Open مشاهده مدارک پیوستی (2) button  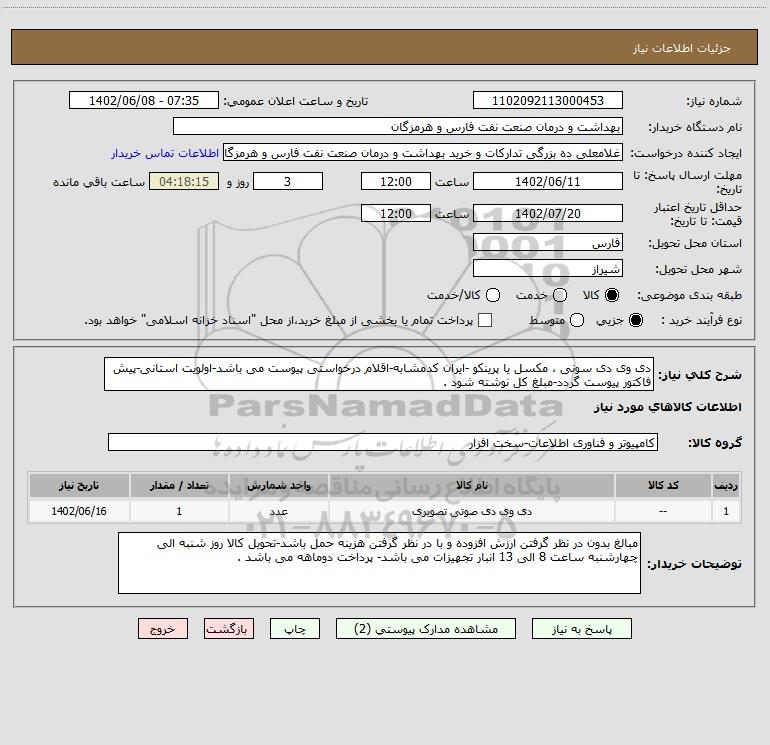(426, 629)
